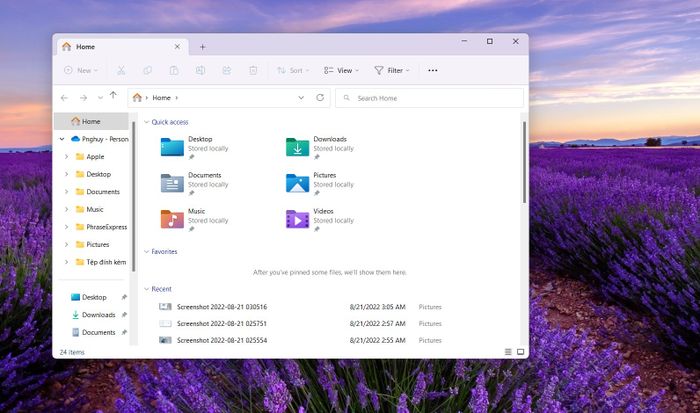Switch to details view in status bar

click(508, 352)
